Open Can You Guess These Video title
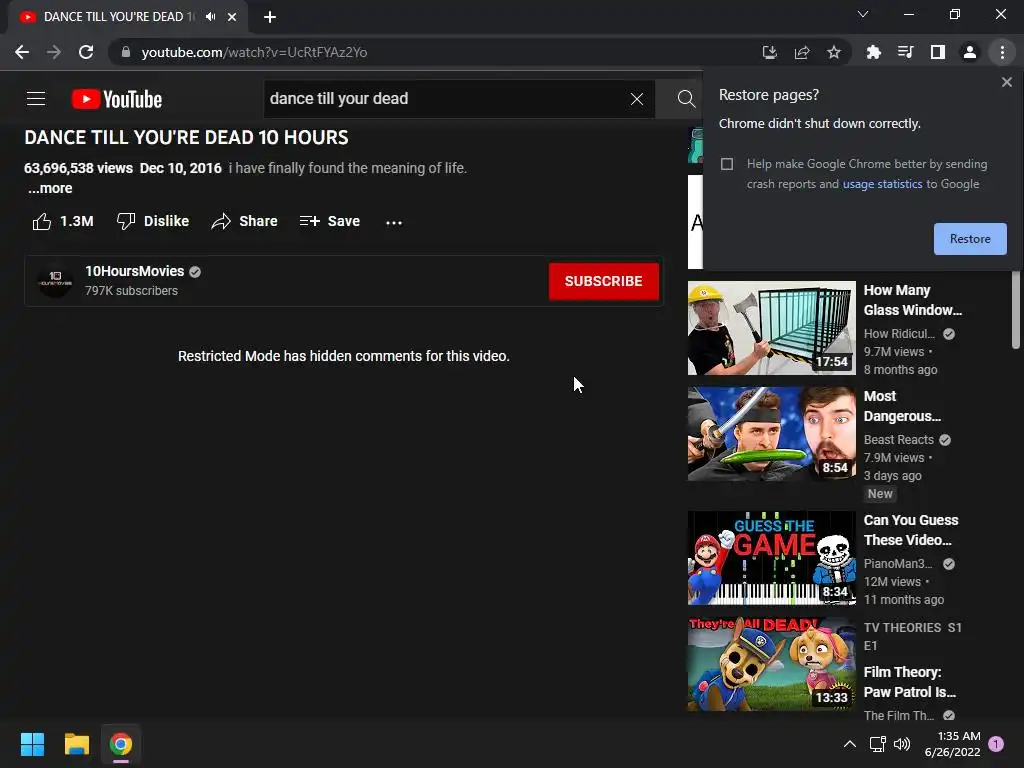1024x768 pixels. pyautogui.click(x=911, y=530)
